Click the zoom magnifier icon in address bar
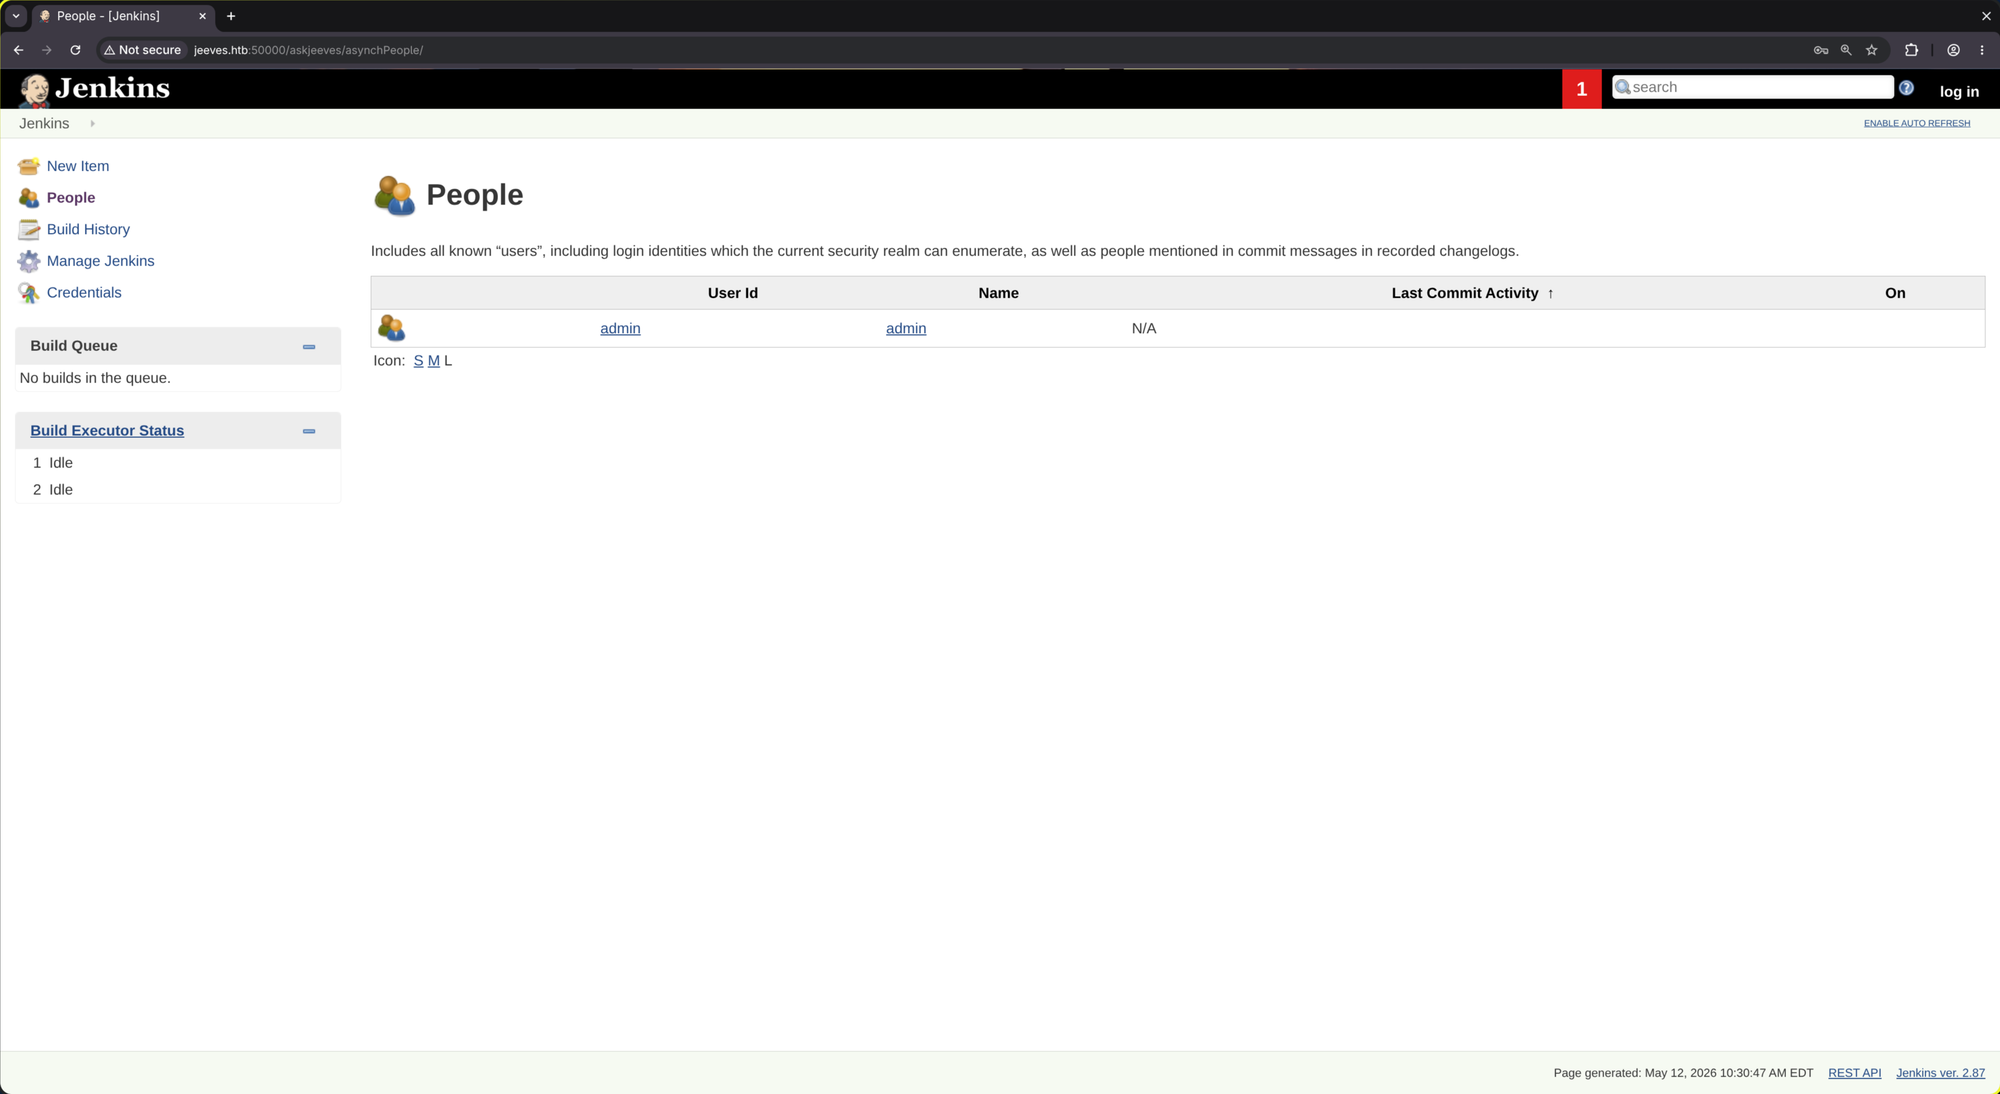The width and height of the screenshot is (2000, 1094). pos(1846,50)
